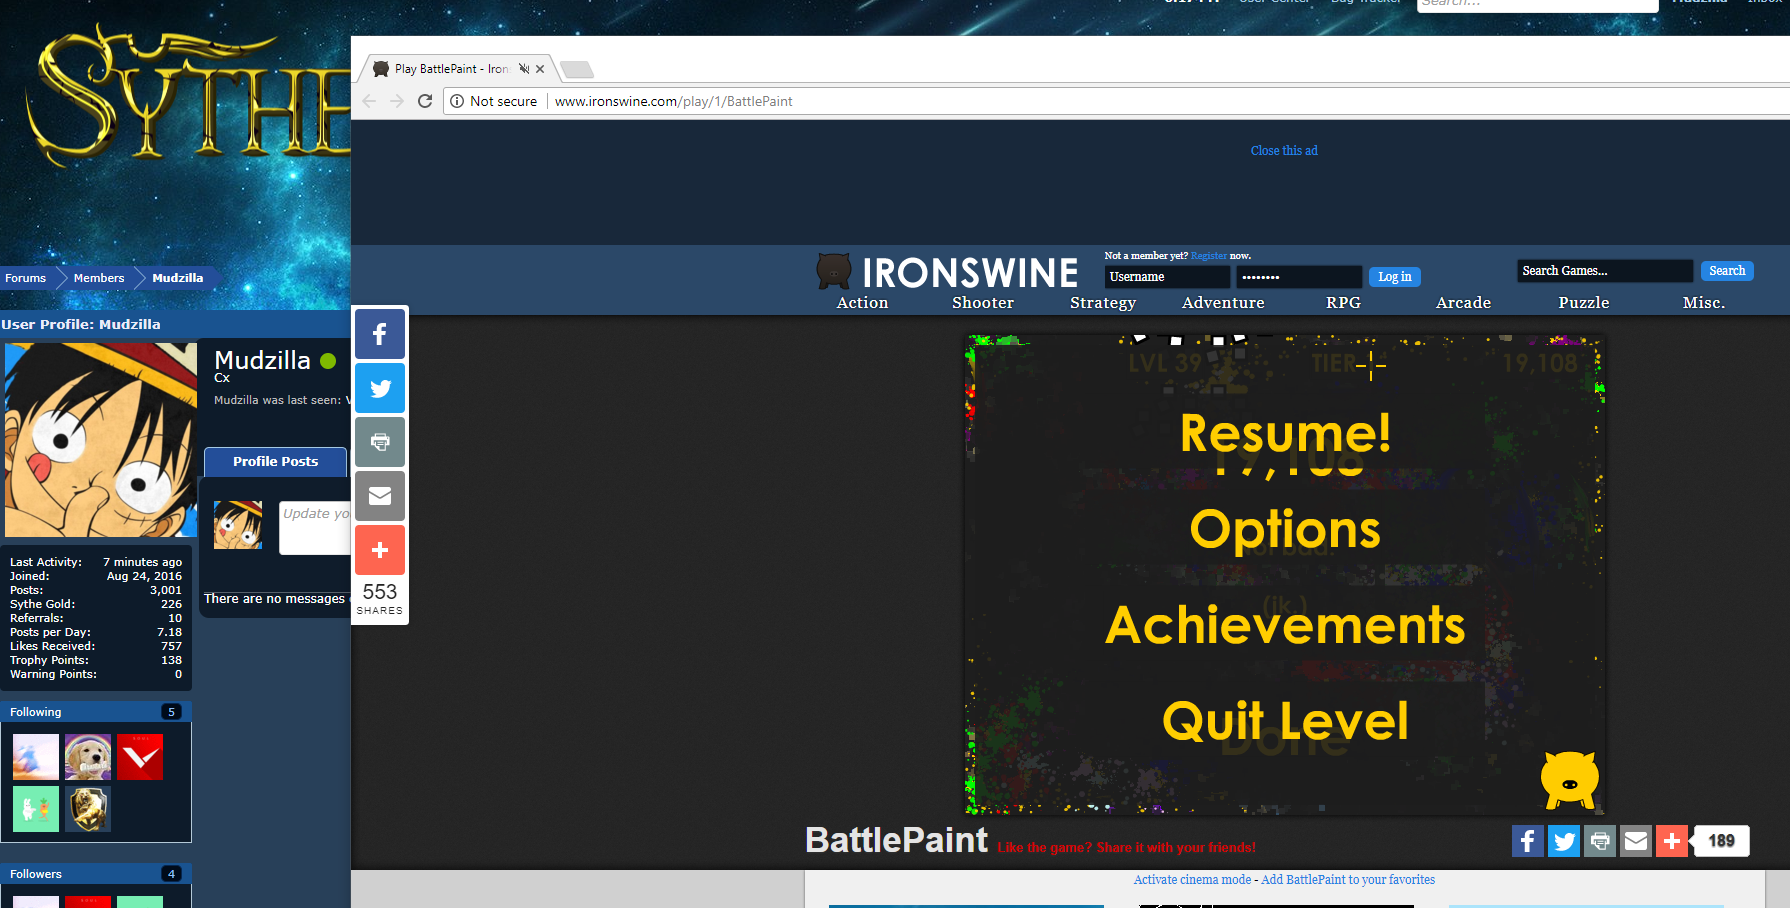Viewport: 1790px width, 908px height.
Task: Open the puppy avatar in Following
Action: 88,757
